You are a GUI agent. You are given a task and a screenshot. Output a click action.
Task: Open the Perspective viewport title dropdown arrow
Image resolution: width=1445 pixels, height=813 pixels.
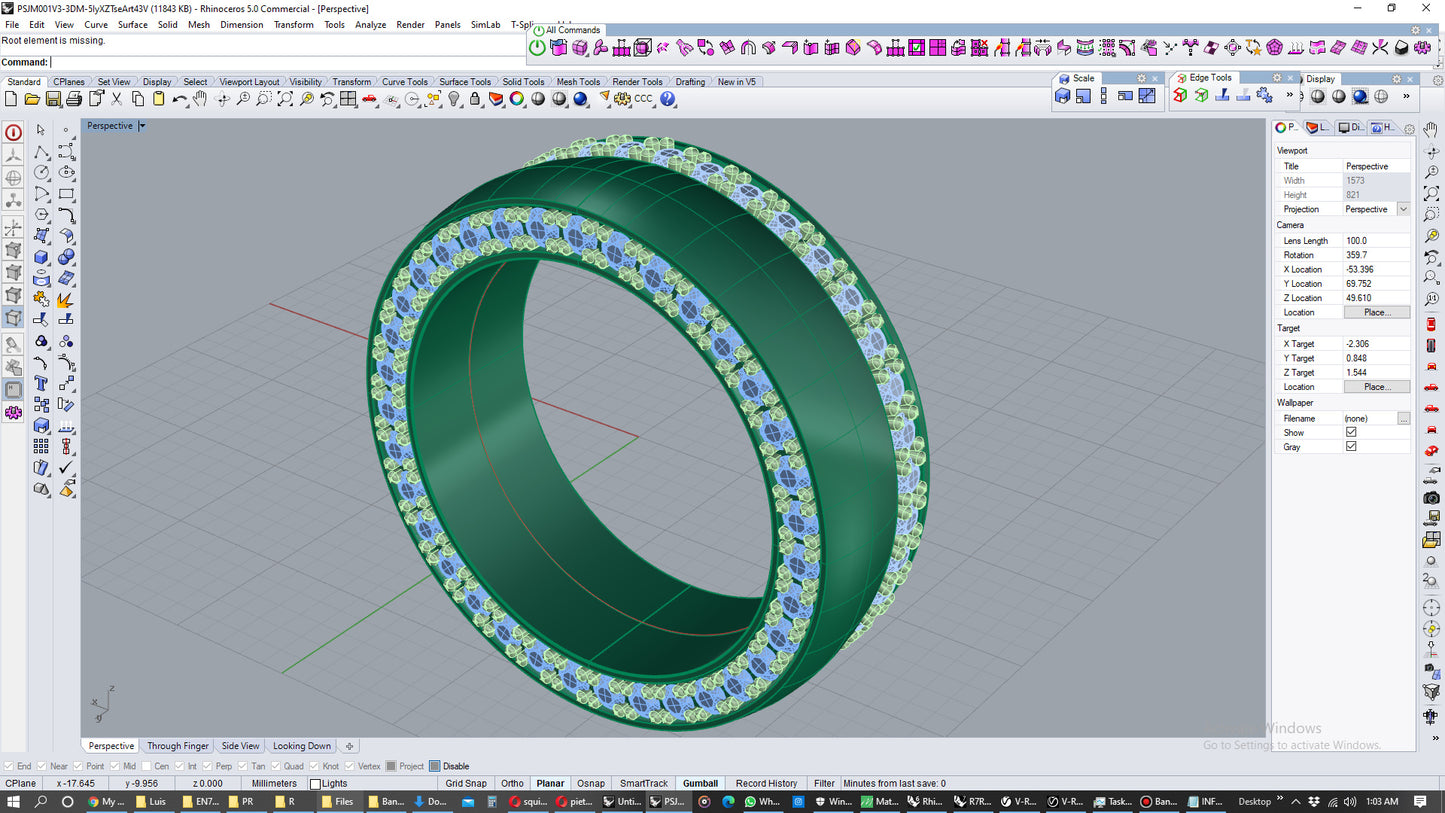142,126
